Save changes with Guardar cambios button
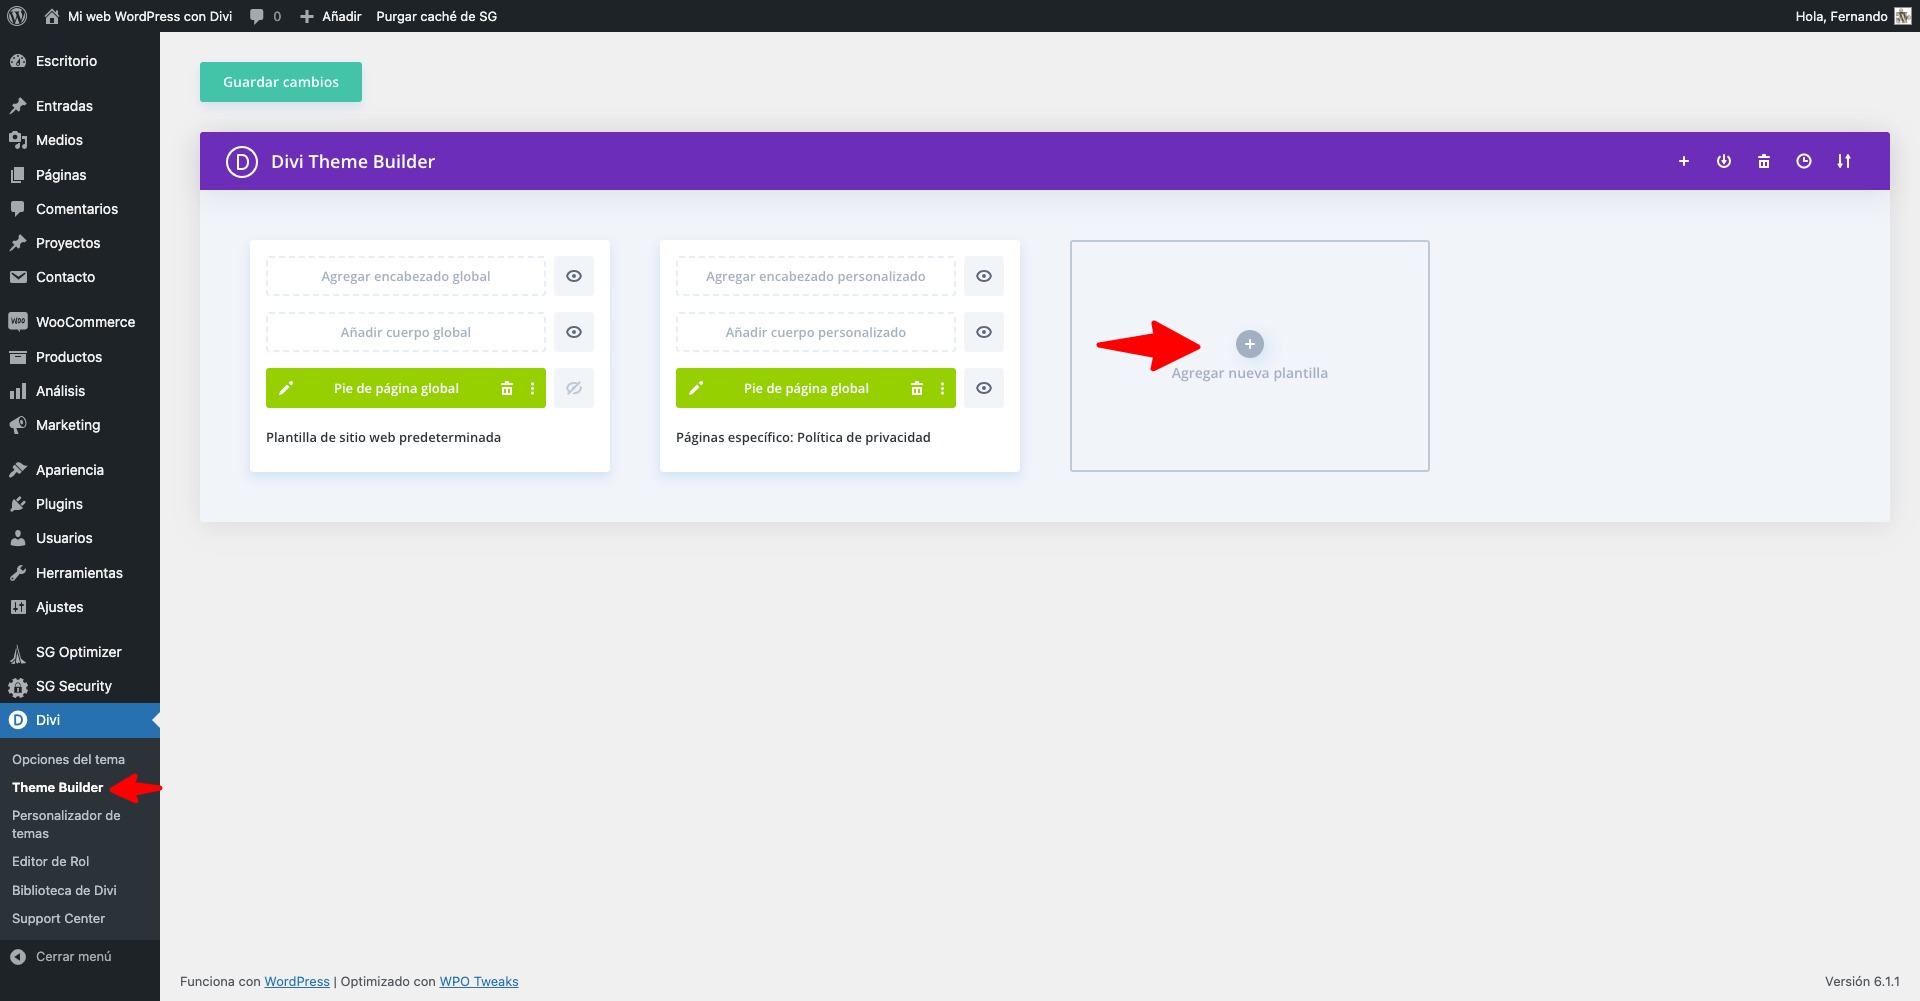The height and width of the screenshot is (1001, 1920). coord(281,82)
